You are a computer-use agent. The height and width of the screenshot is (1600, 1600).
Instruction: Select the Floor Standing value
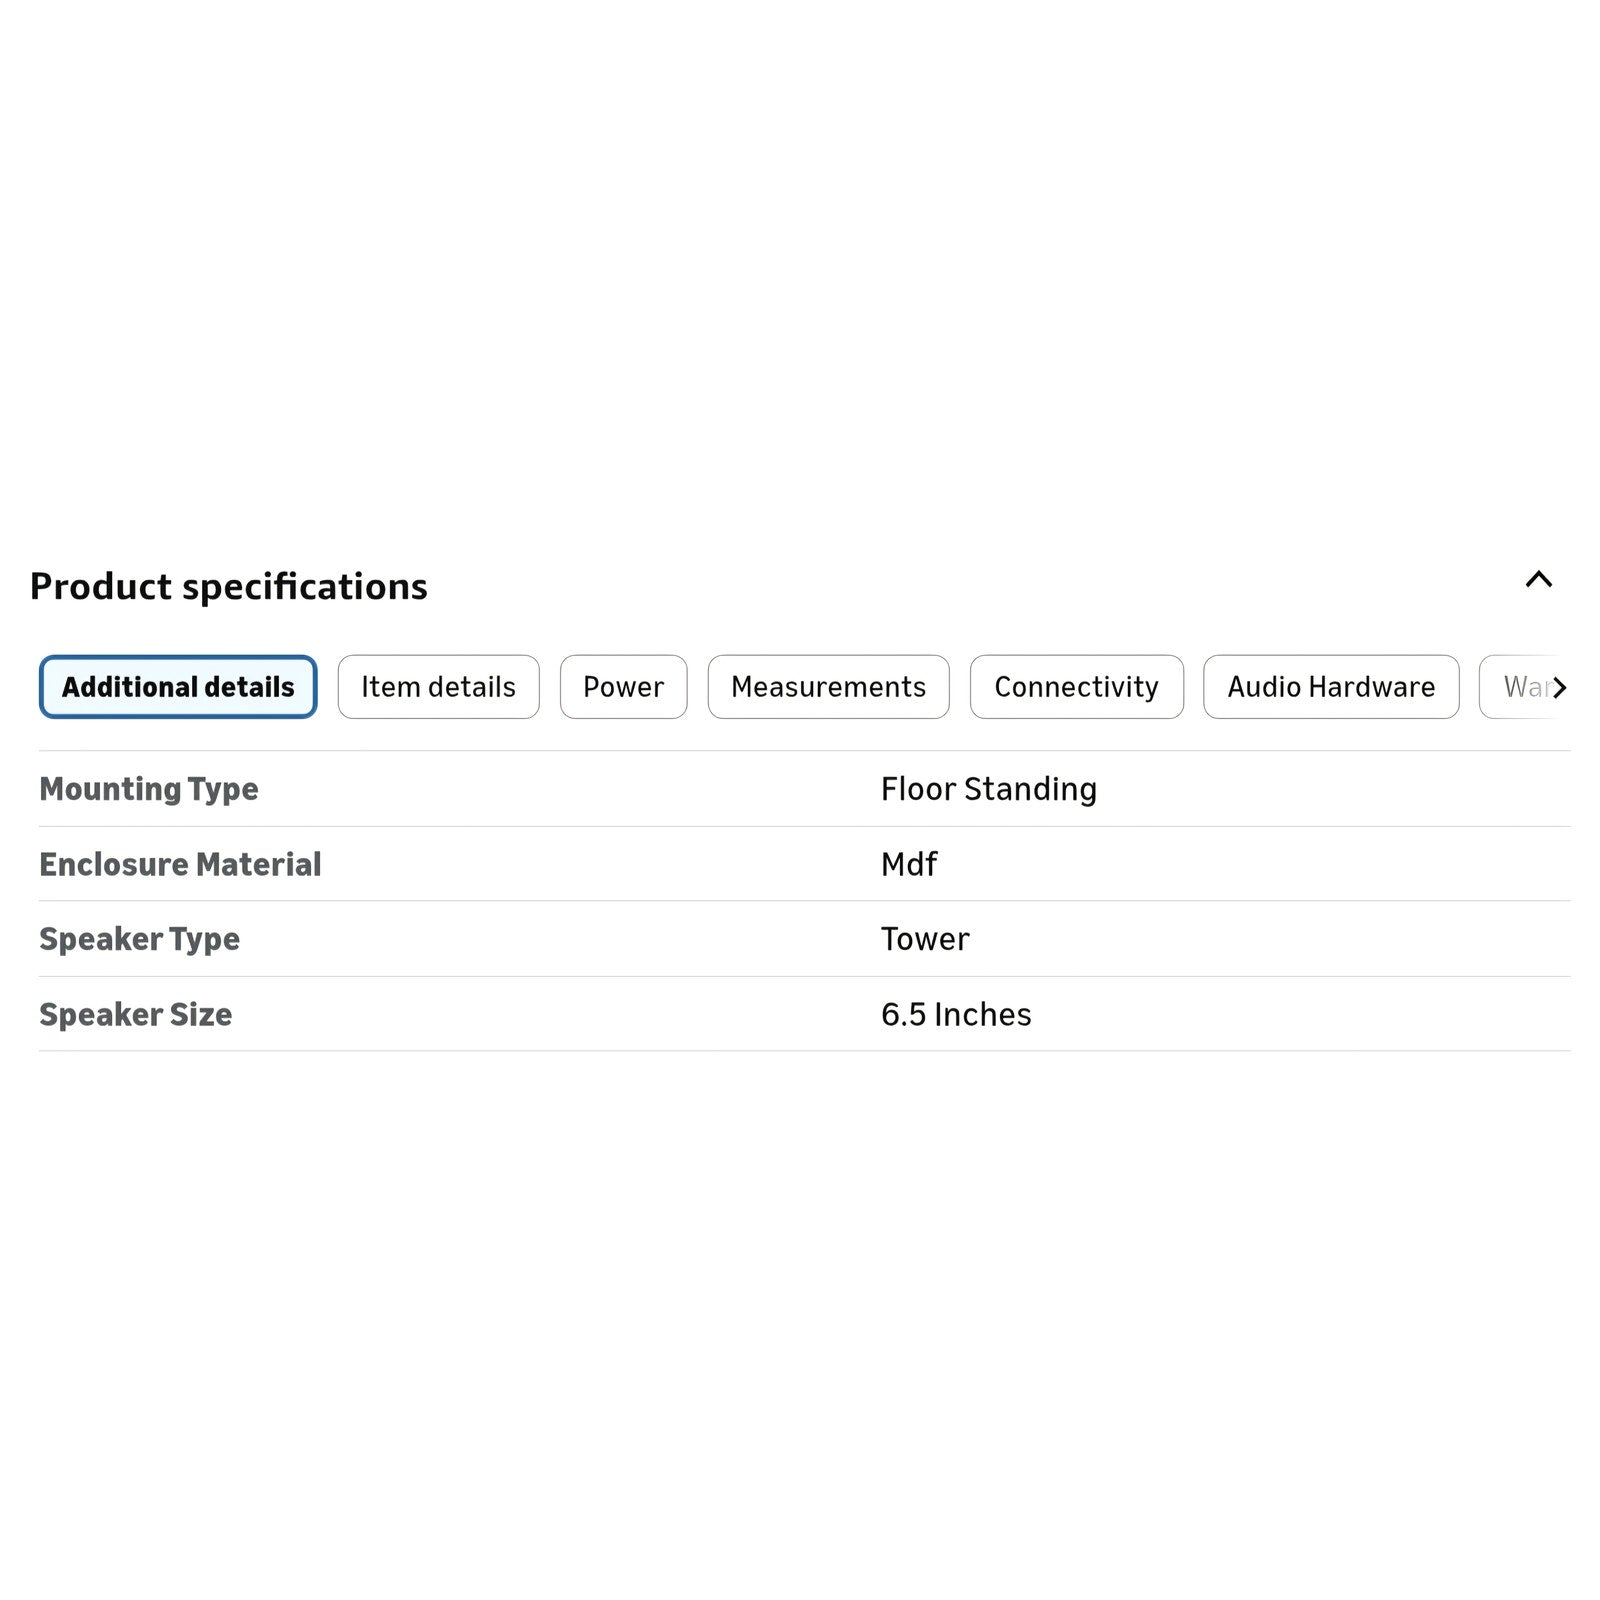pyautogui.click(x=989, y=789)
